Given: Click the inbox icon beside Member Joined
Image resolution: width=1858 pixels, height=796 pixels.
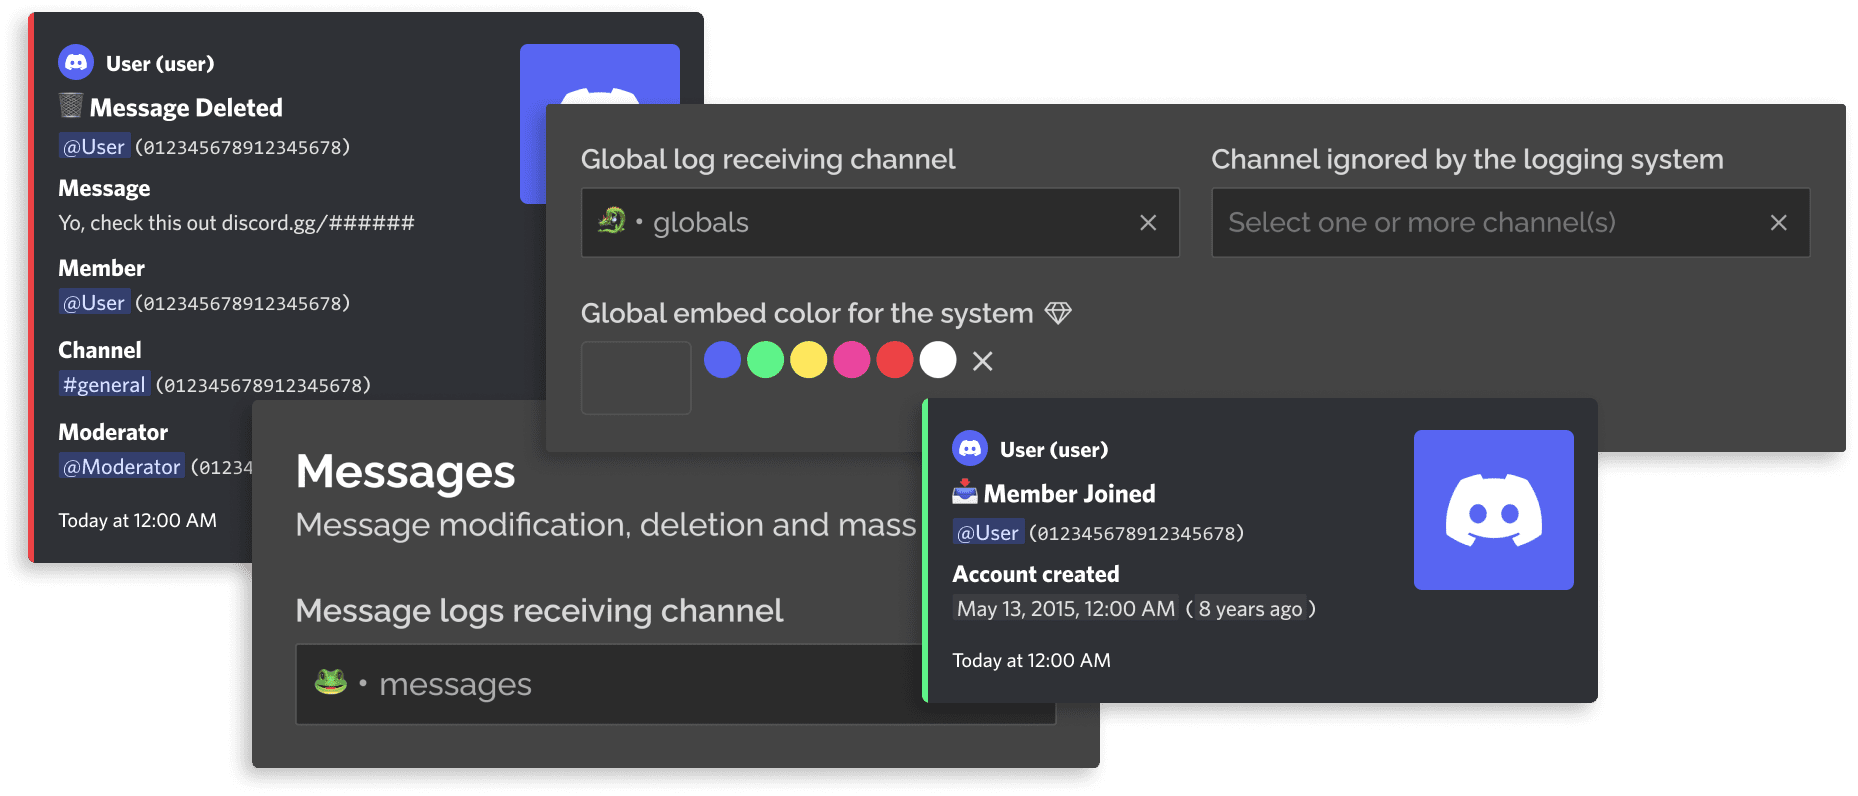Looking at the screenshot, I should [x=964, y=492].
